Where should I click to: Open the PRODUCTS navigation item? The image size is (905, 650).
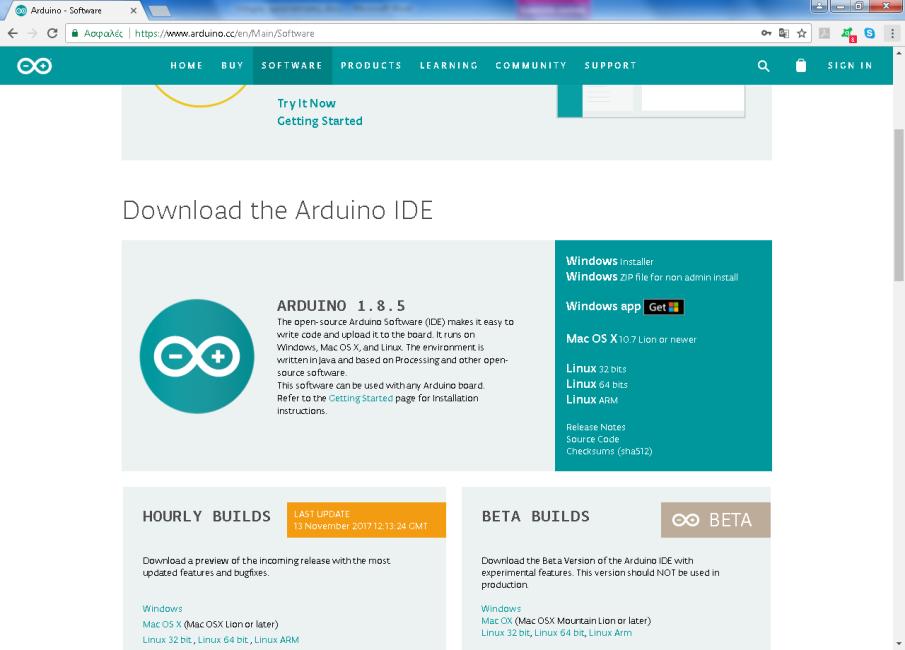pyautogui.click(x=371, y=65)
